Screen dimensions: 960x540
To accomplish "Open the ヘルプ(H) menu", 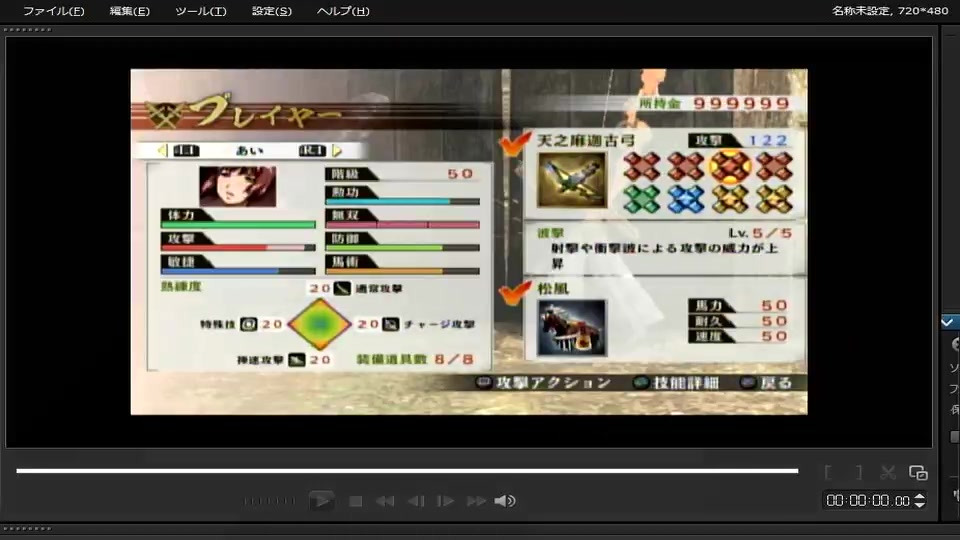I will (x=343, y=11).
